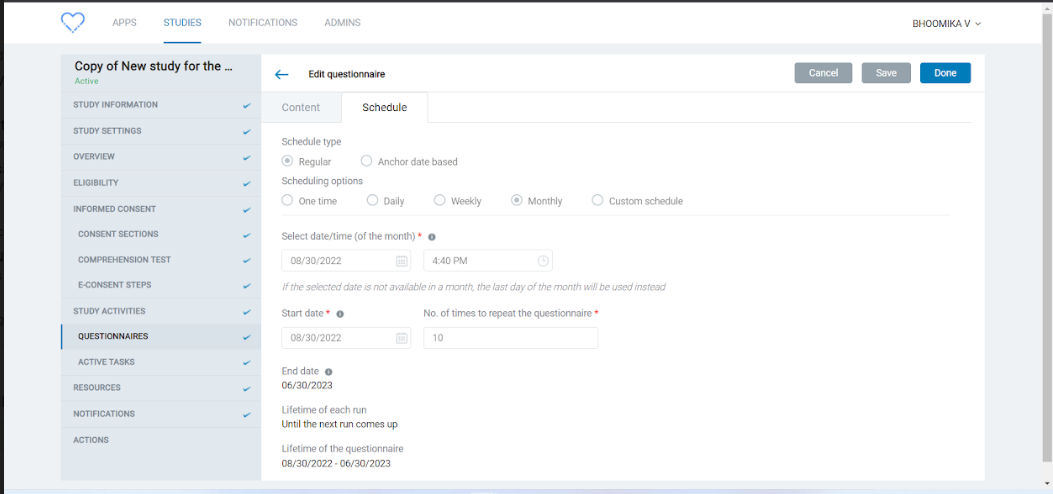Image resolution: width=1053 pixels, height=494 pixels.
Task: Click the back arrow beside Edit questionnaire
Action: 281,75
